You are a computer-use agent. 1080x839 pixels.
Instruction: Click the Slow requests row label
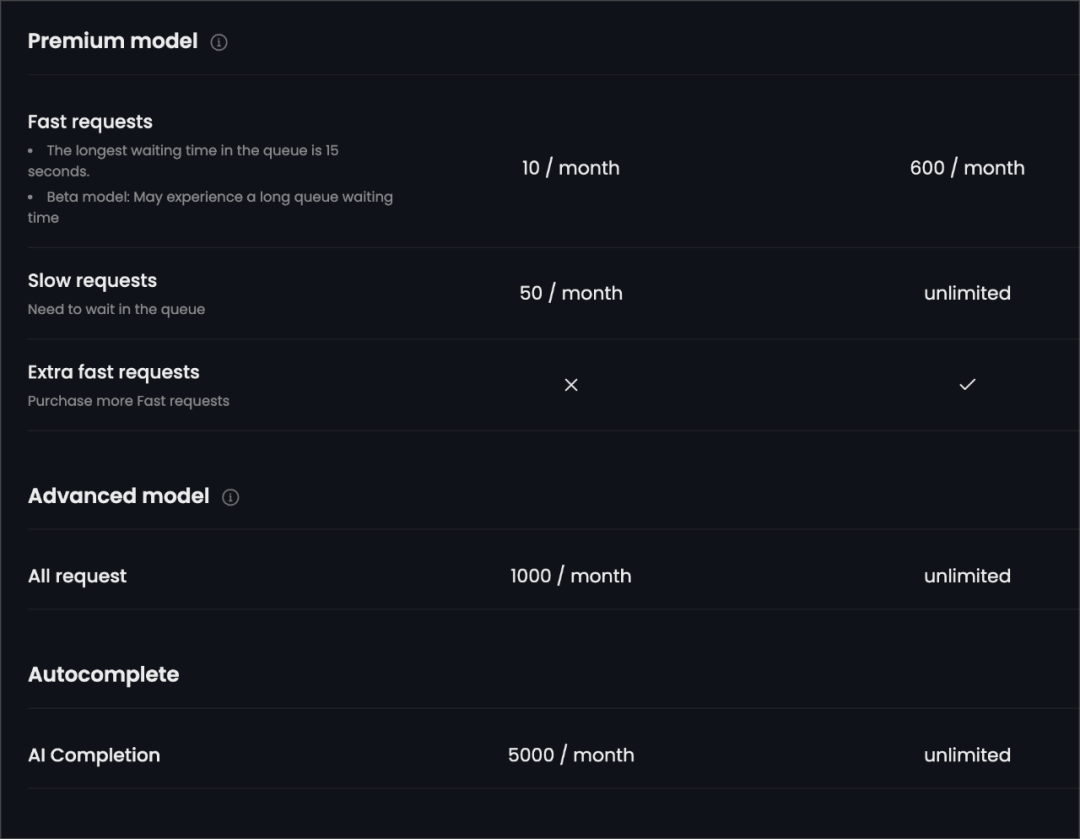(x=92, y=281)
